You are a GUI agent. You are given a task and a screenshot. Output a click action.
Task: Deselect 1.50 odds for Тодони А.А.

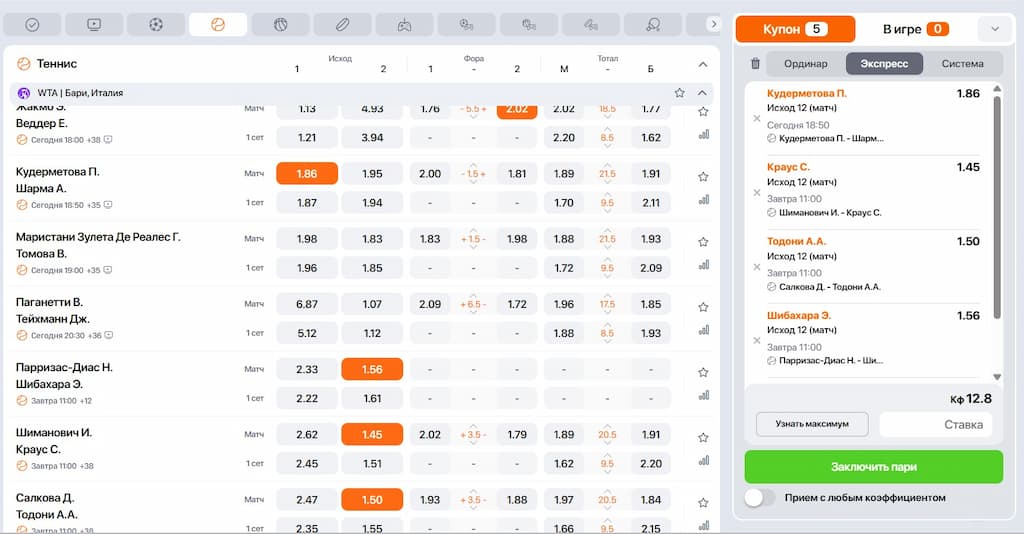pyautogui.click(x=372, y=500)
